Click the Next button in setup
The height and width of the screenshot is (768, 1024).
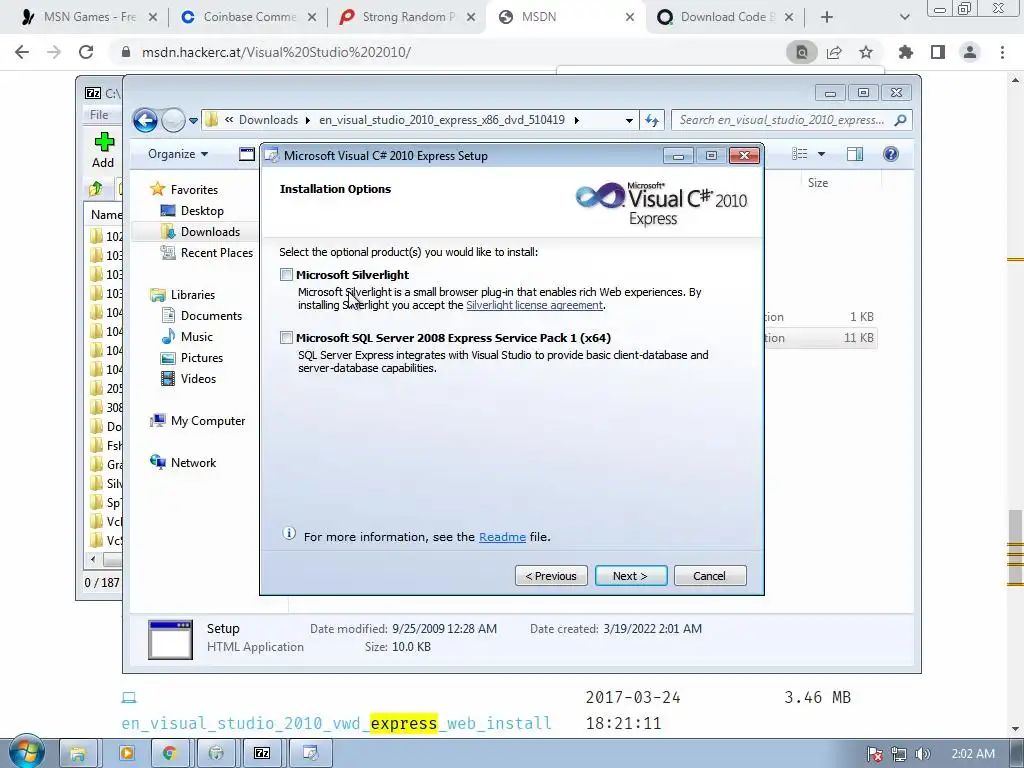point(631,575)
